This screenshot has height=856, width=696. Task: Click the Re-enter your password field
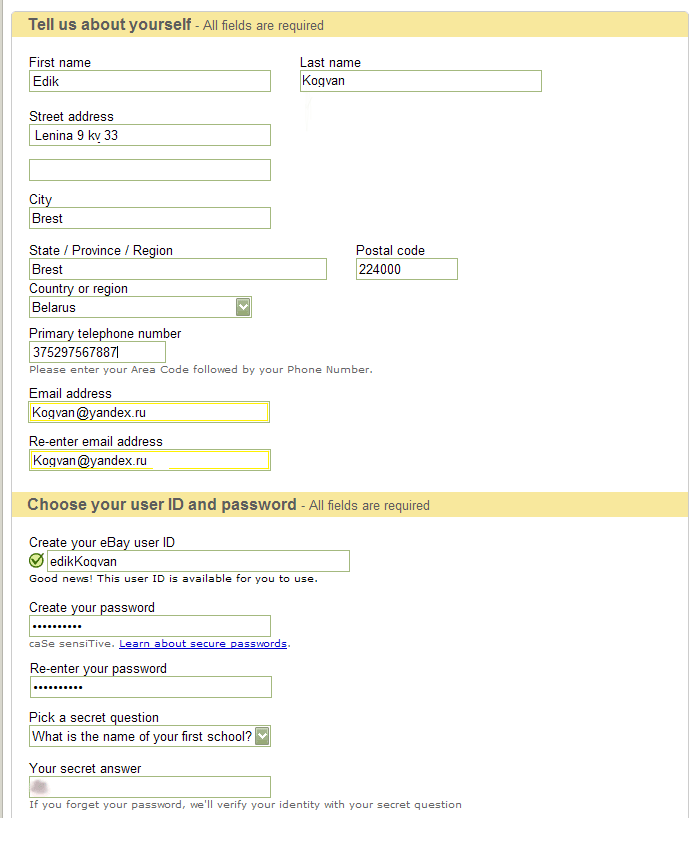[x=150, y=687]
